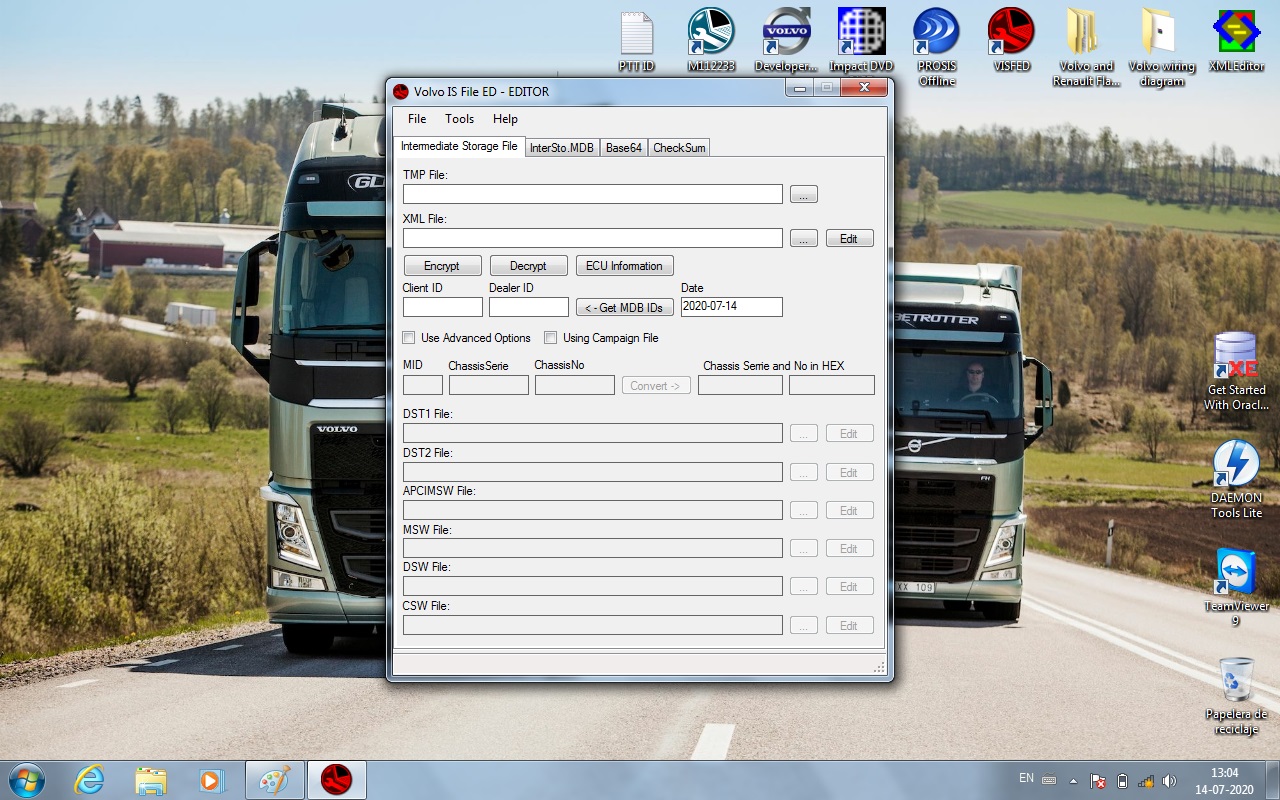Click the Encrypt button
This screenshot has height=800, width=1280.
442,266
